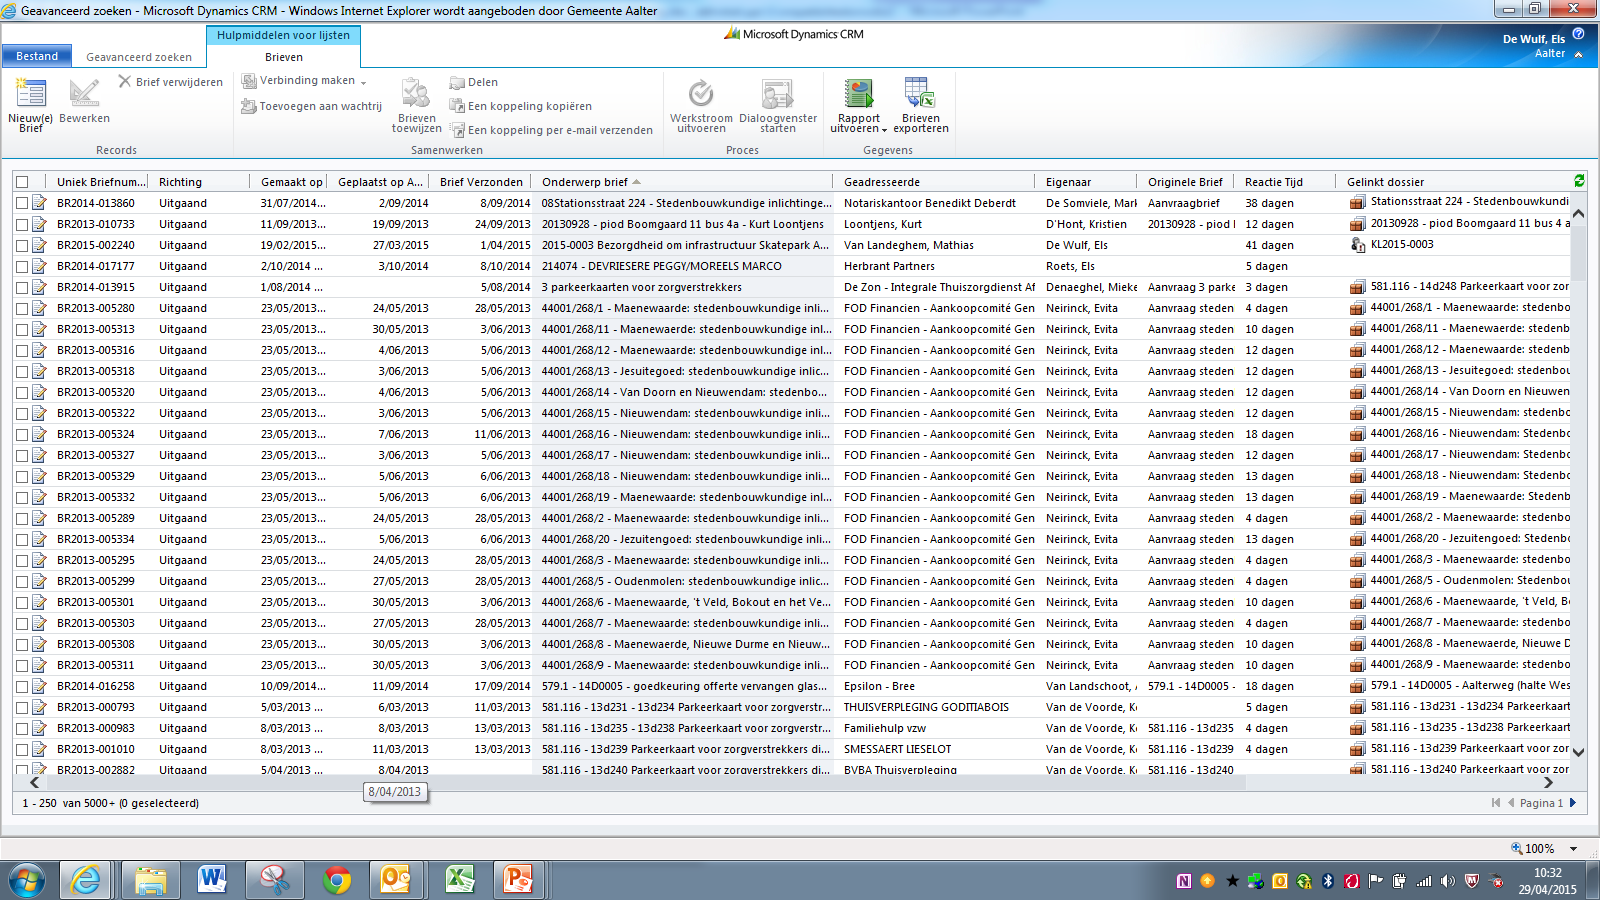Screen dimensions: 1600x900
Task: Delete letter via Brief verwijderen
Action: click(x=170, y=82)
